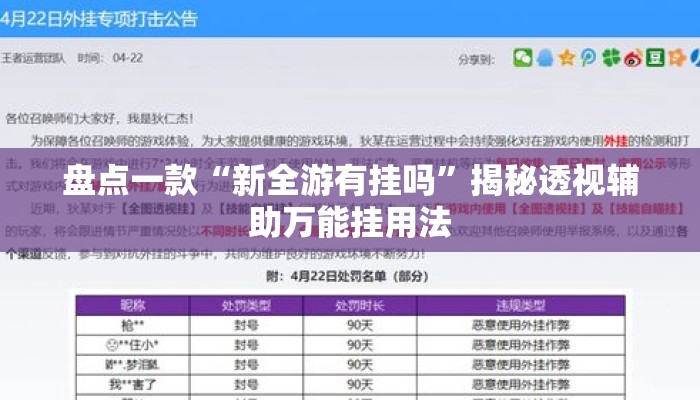Click 封号 in the 枪** row
700x400 pixels.
click(x=246, y=325)
